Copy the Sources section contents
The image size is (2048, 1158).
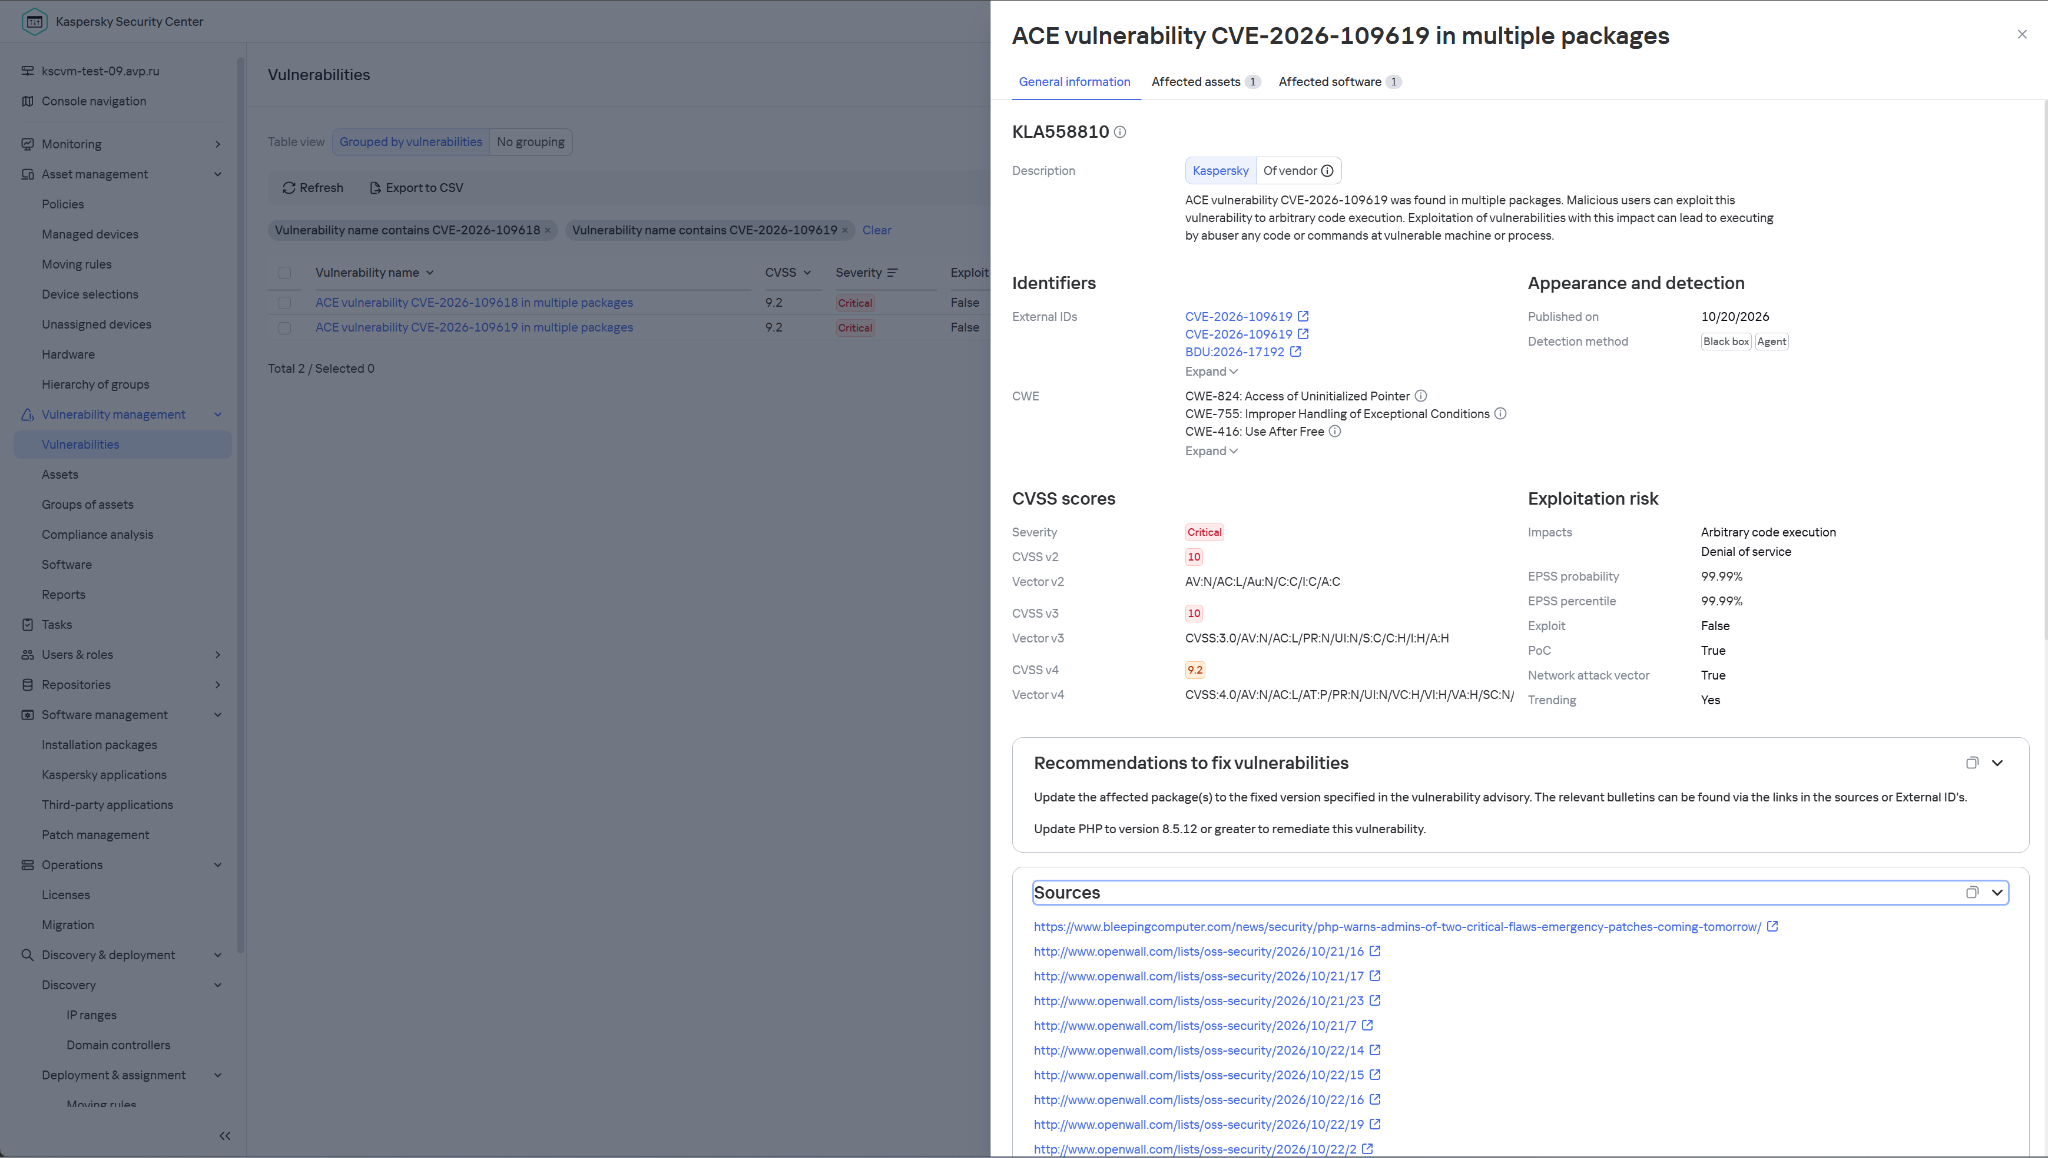click(x=1972, y=893)
